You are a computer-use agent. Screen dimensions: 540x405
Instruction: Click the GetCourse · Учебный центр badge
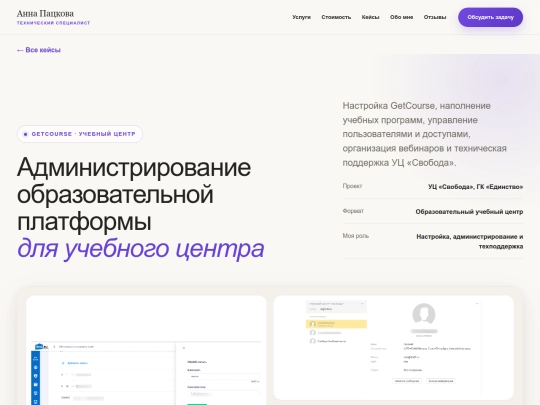point(80,134)
